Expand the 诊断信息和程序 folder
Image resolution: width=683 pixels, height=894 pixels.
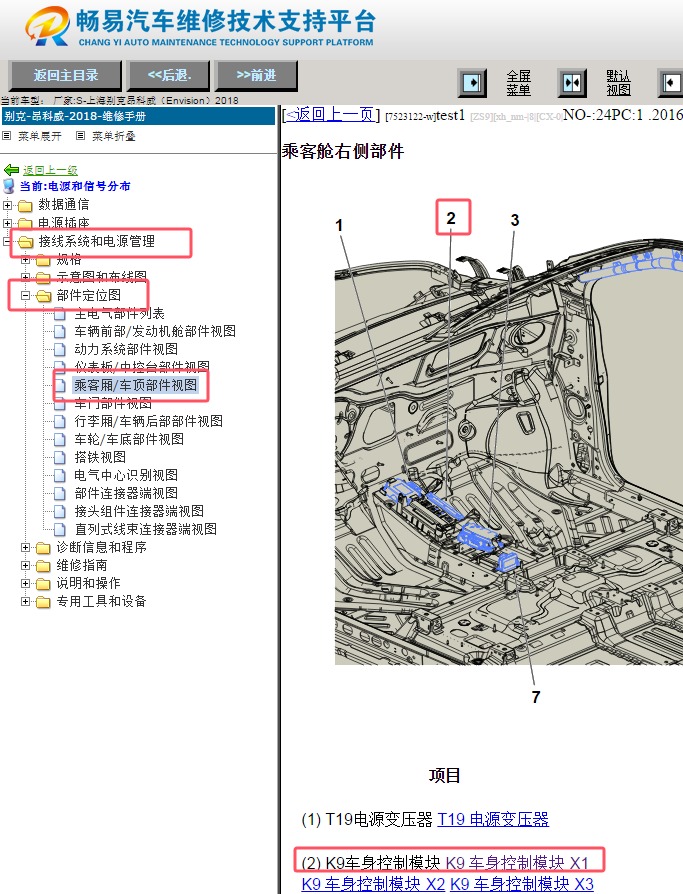pyautogui.click(x=25, y=547)
